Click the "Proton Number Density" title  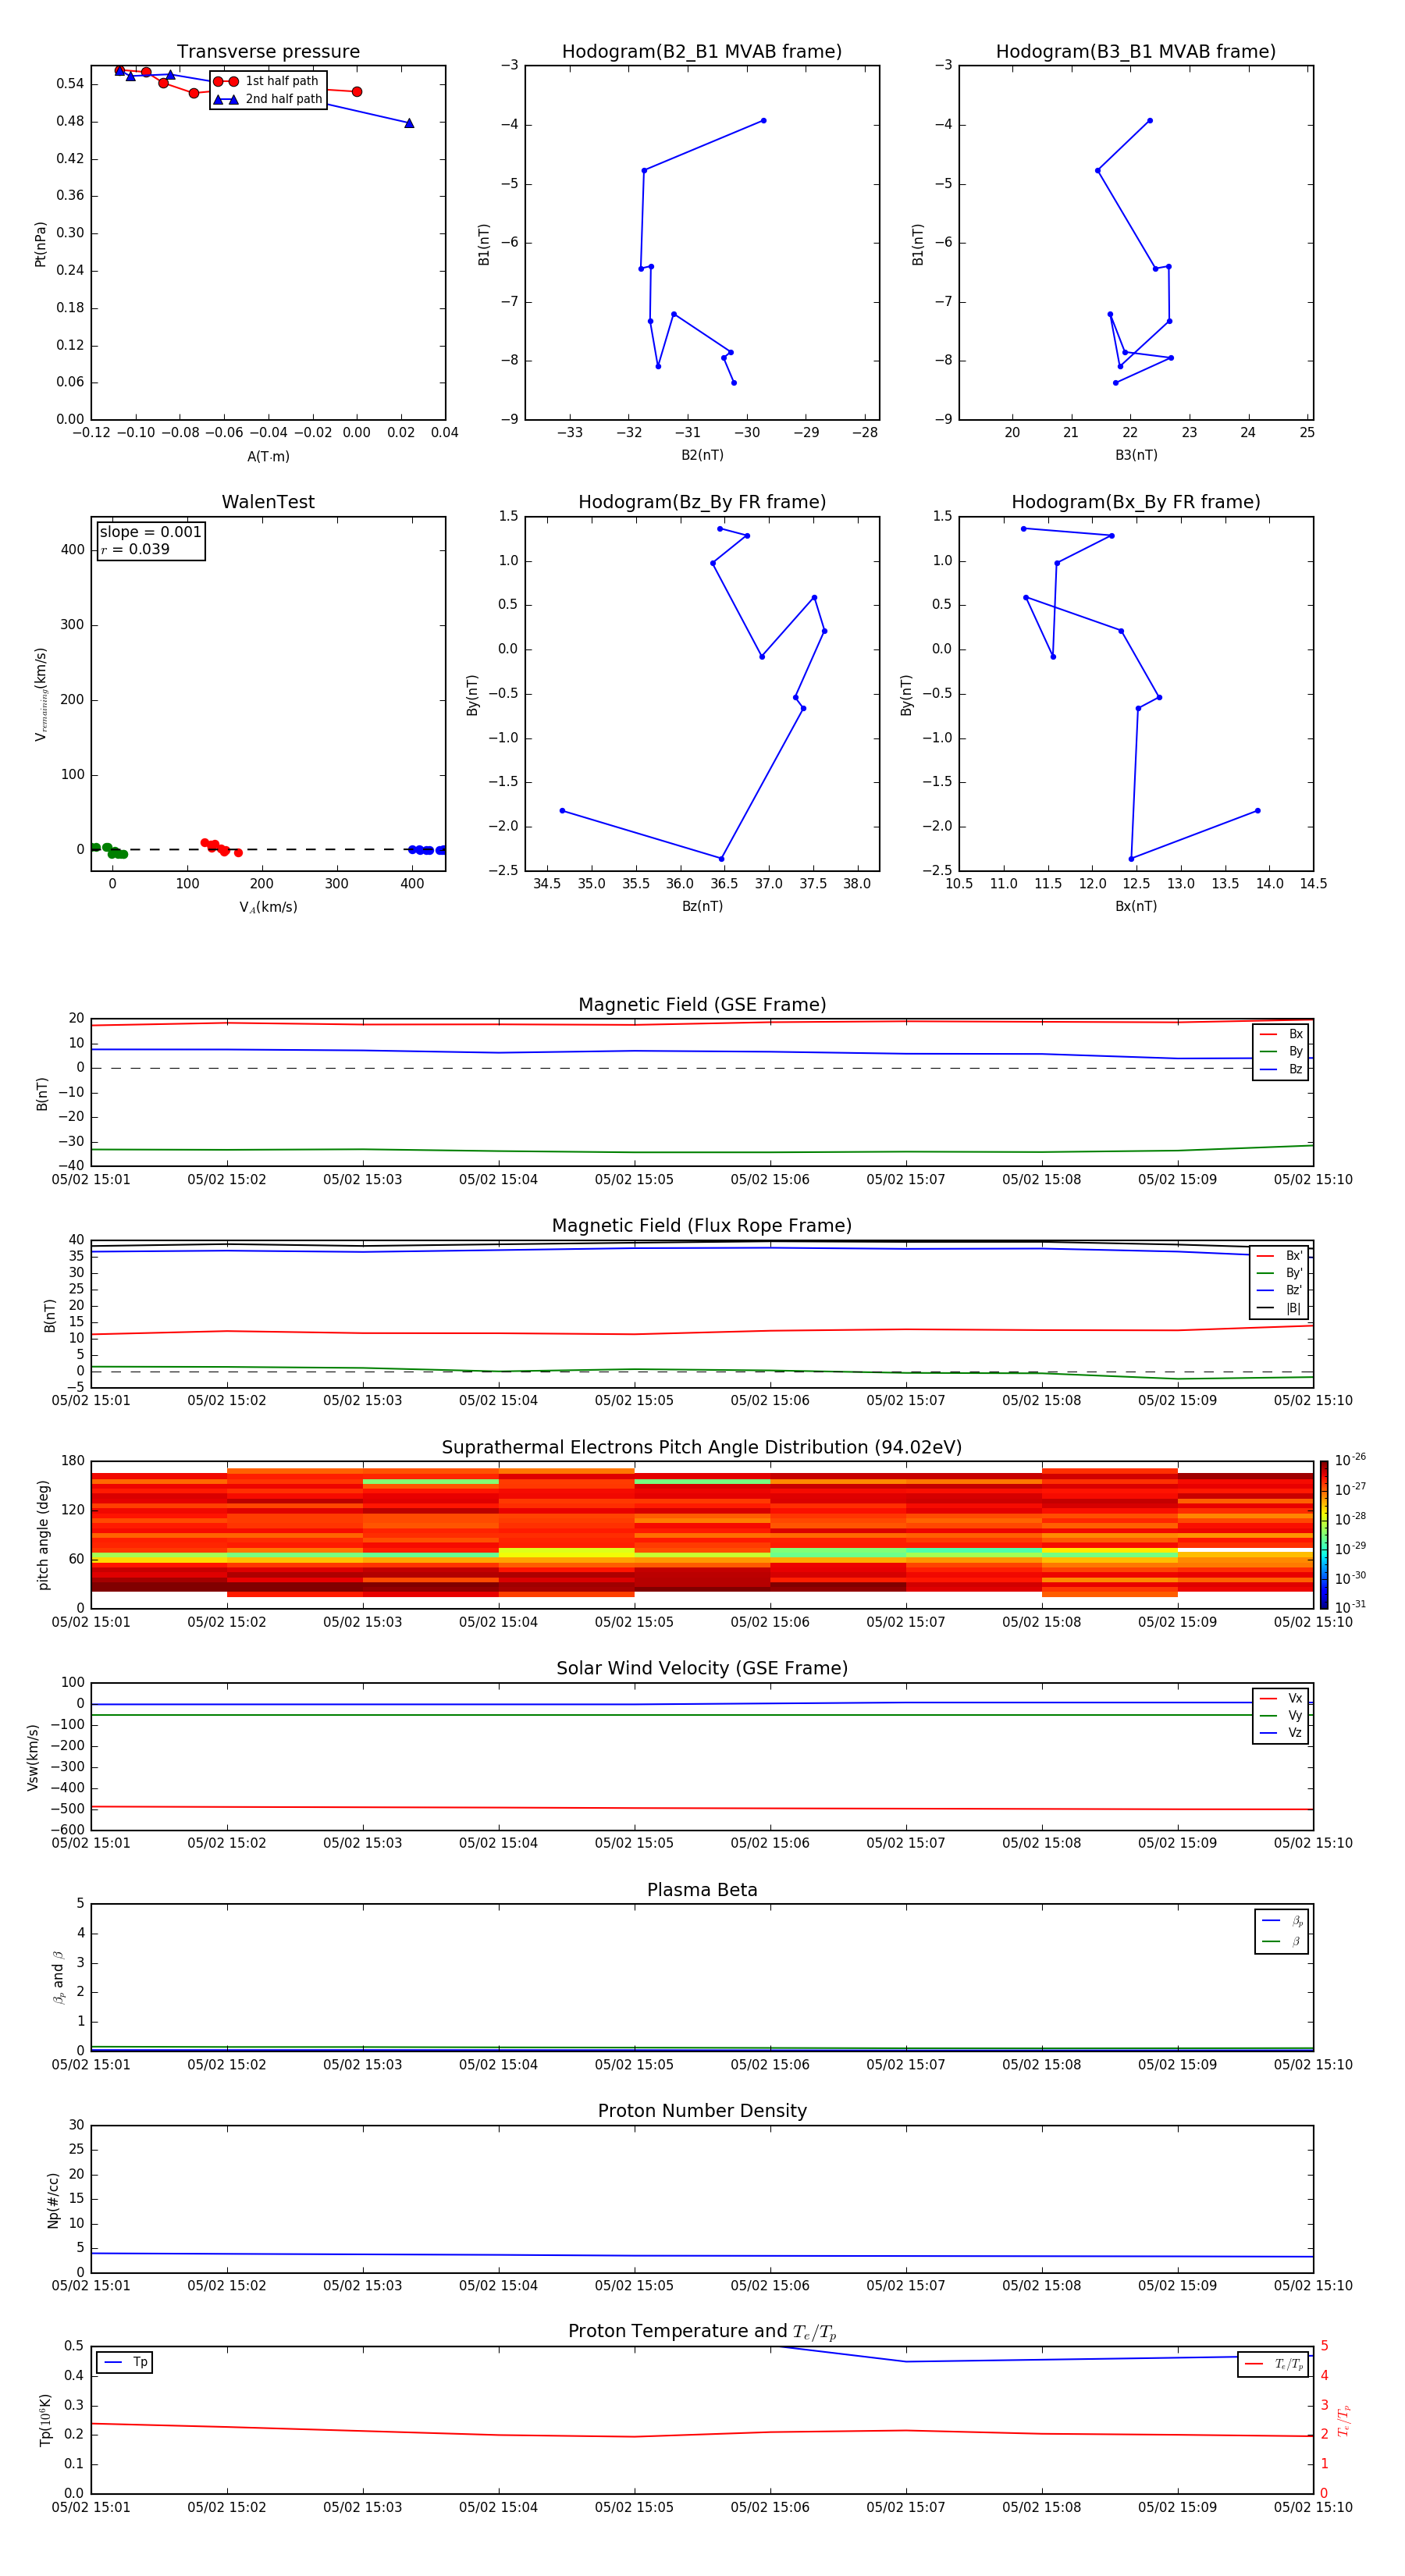(702, 2111)
